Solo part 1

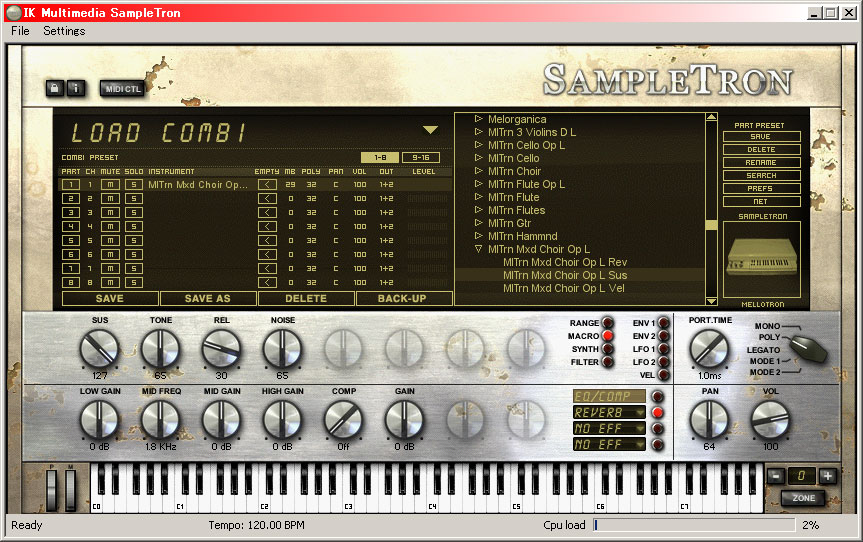[134, 185]
